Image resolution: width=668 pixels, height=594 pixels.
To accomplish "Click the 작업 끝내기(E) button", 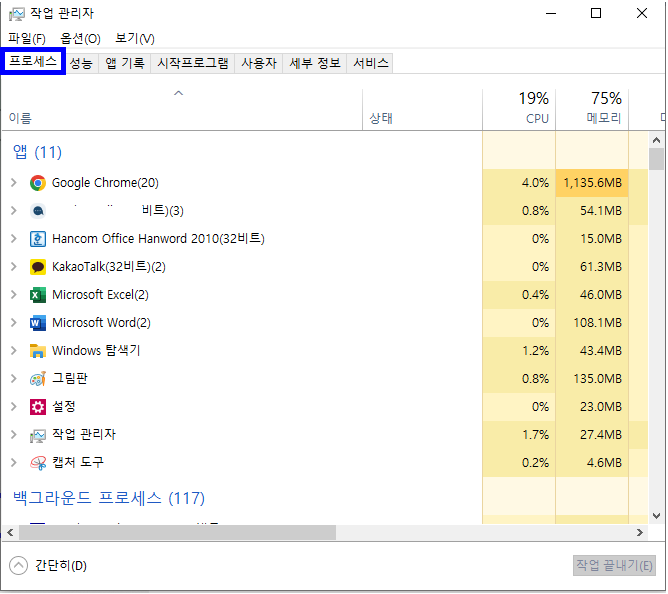I will (x=614, y=566).
